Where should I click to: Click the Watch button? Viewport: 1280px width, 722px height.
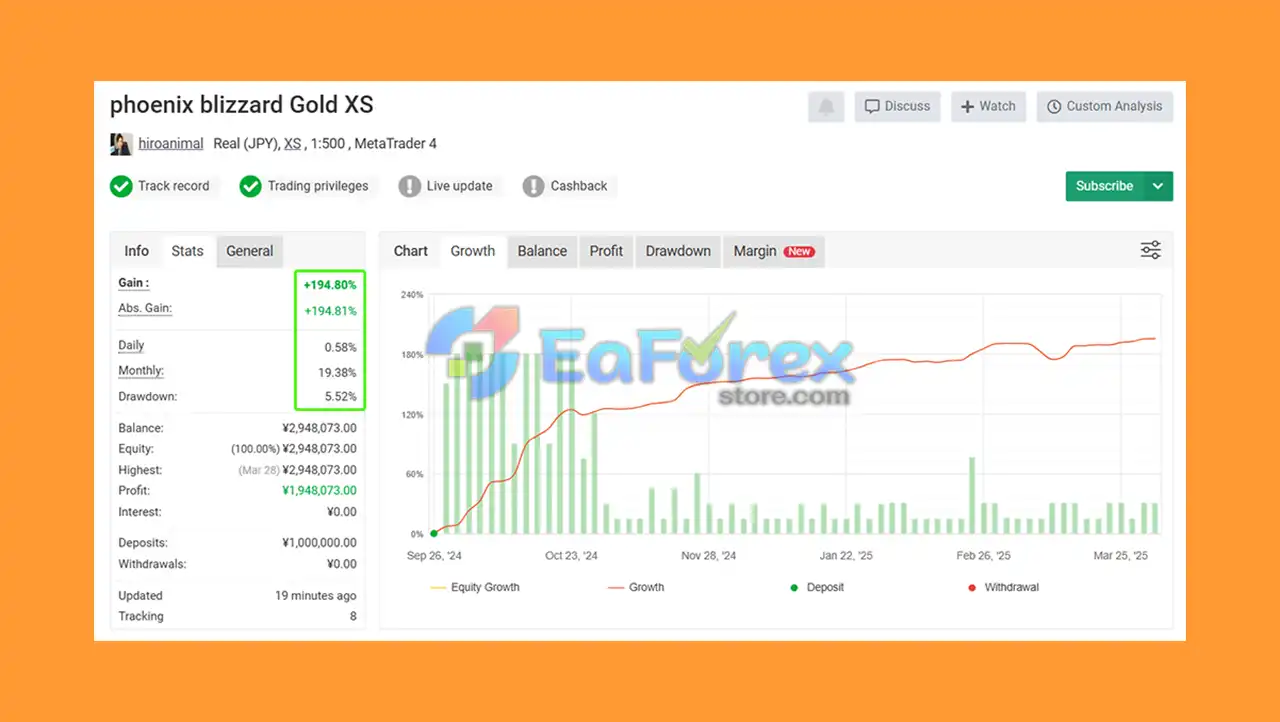(988, 107)
